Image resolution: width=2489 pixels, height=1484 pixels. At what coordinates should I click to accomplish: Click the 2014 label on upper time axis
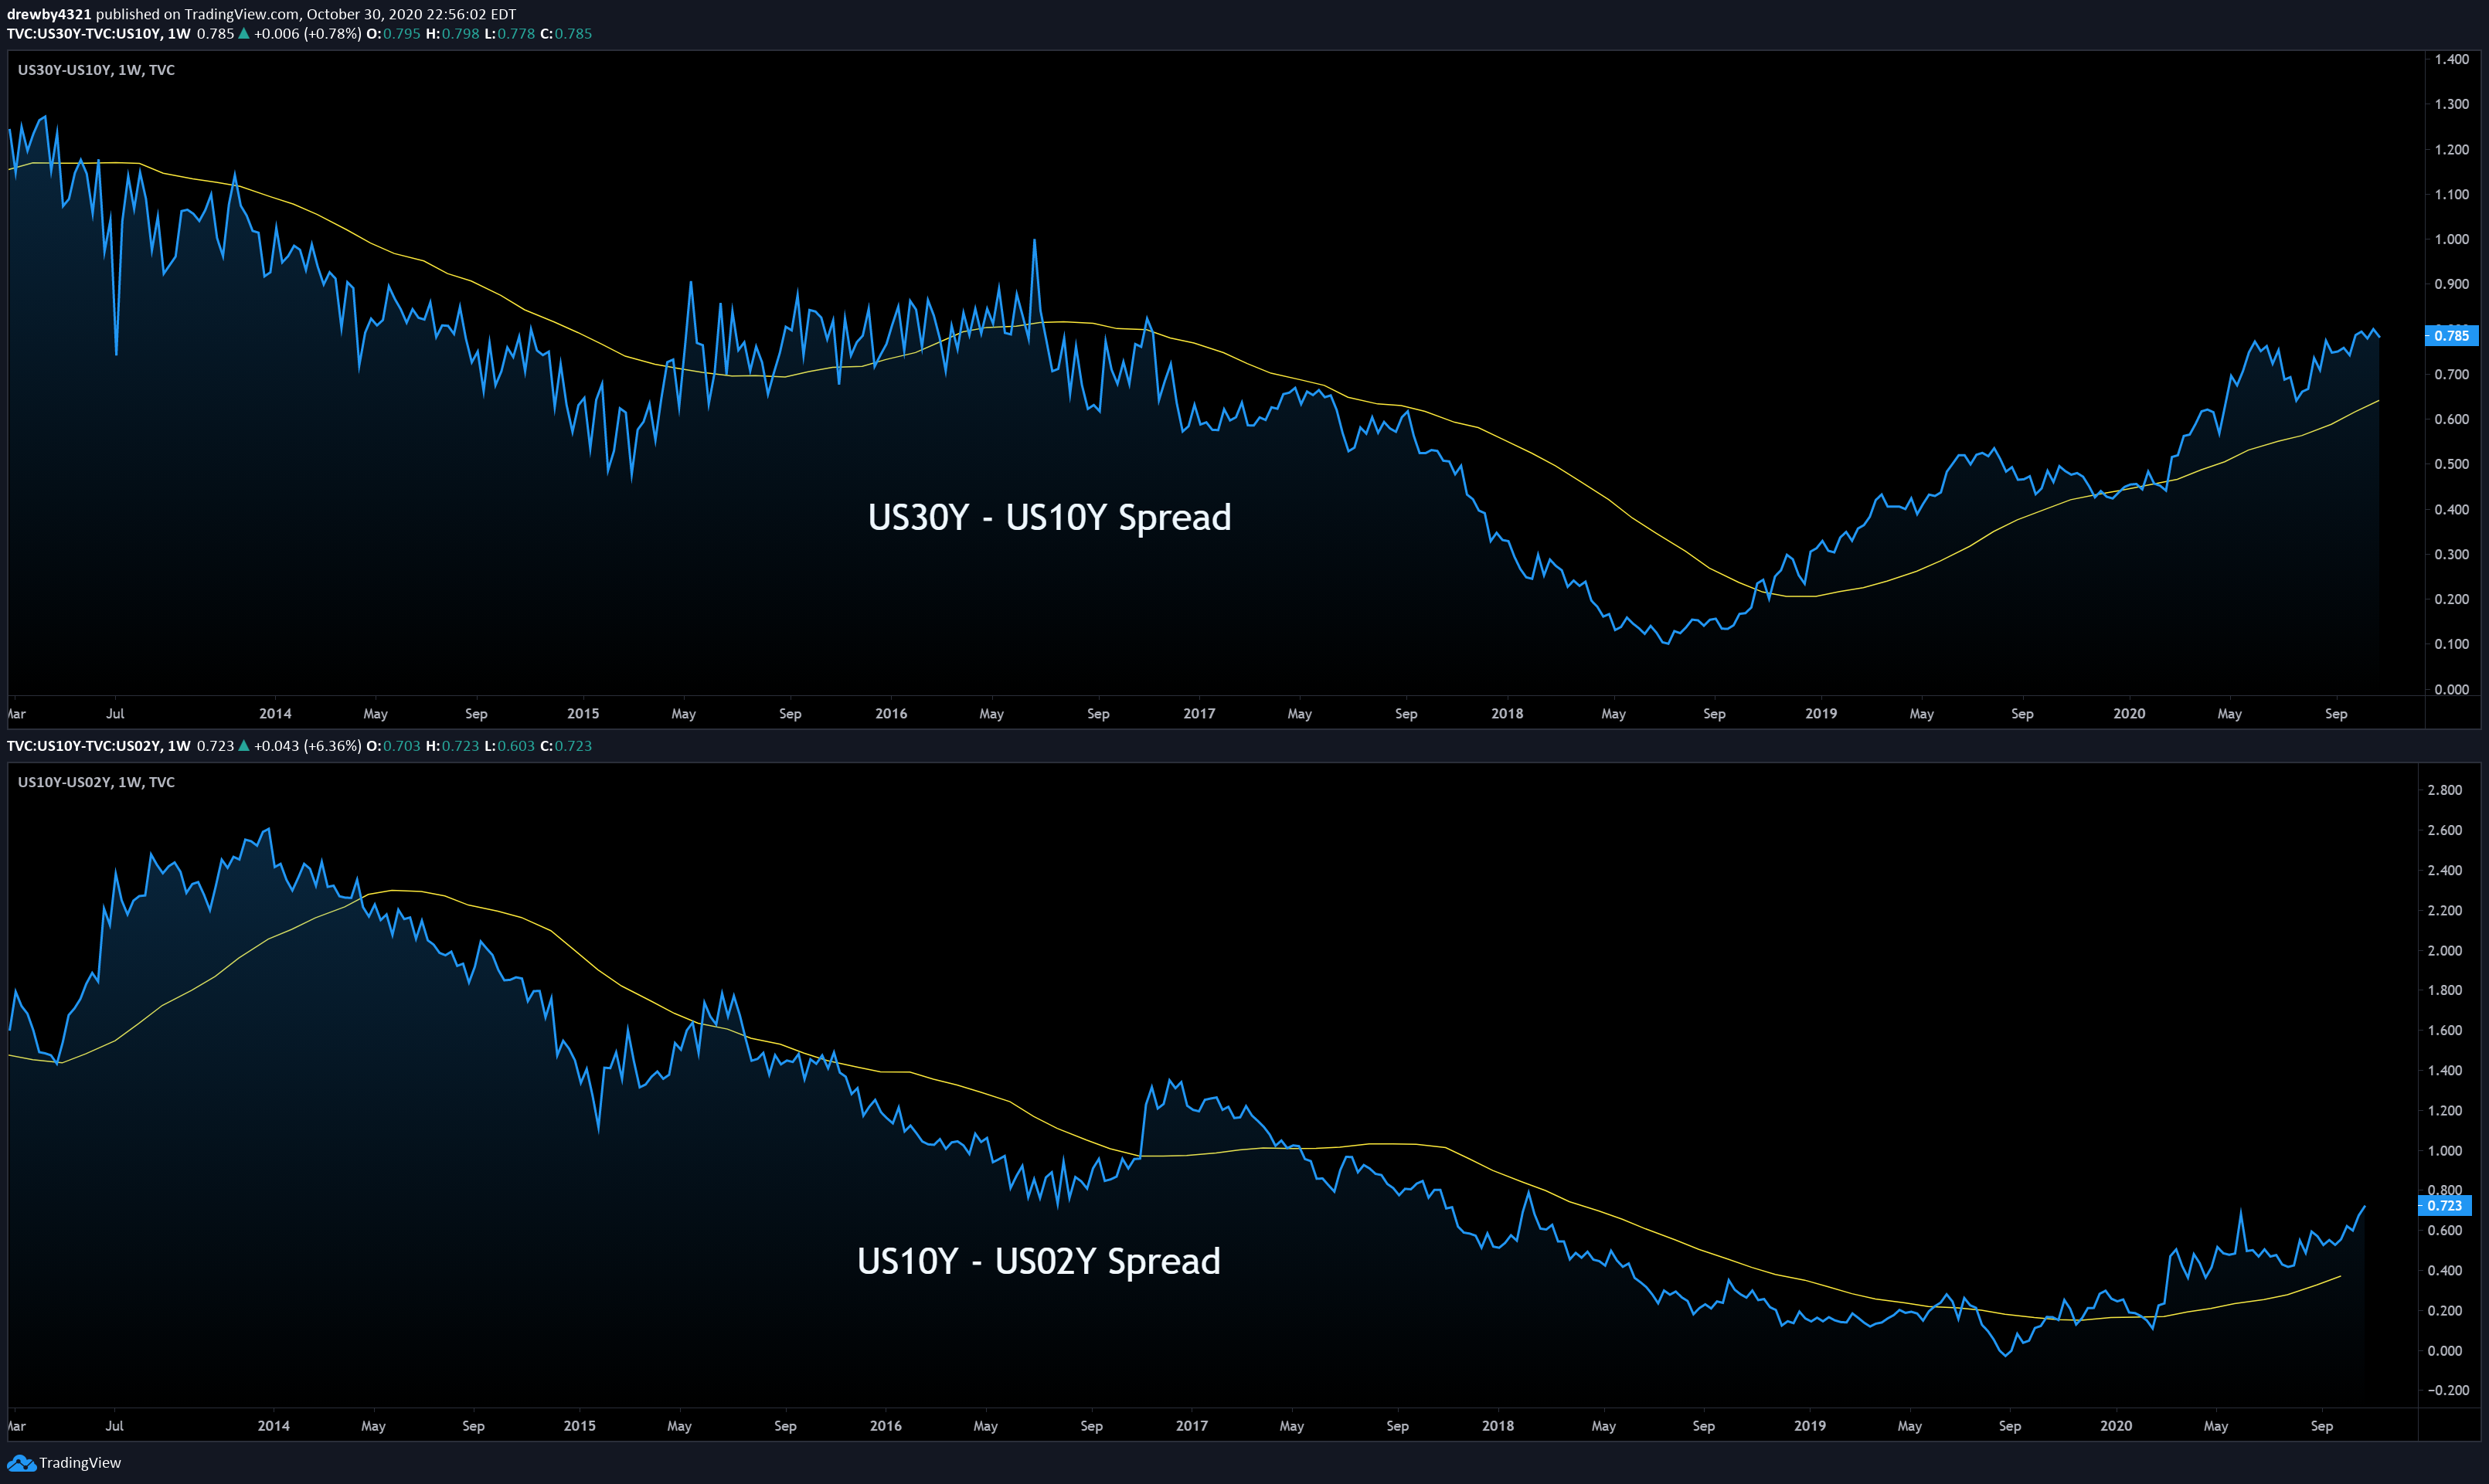pyautogui.click(x=275, y=714)
